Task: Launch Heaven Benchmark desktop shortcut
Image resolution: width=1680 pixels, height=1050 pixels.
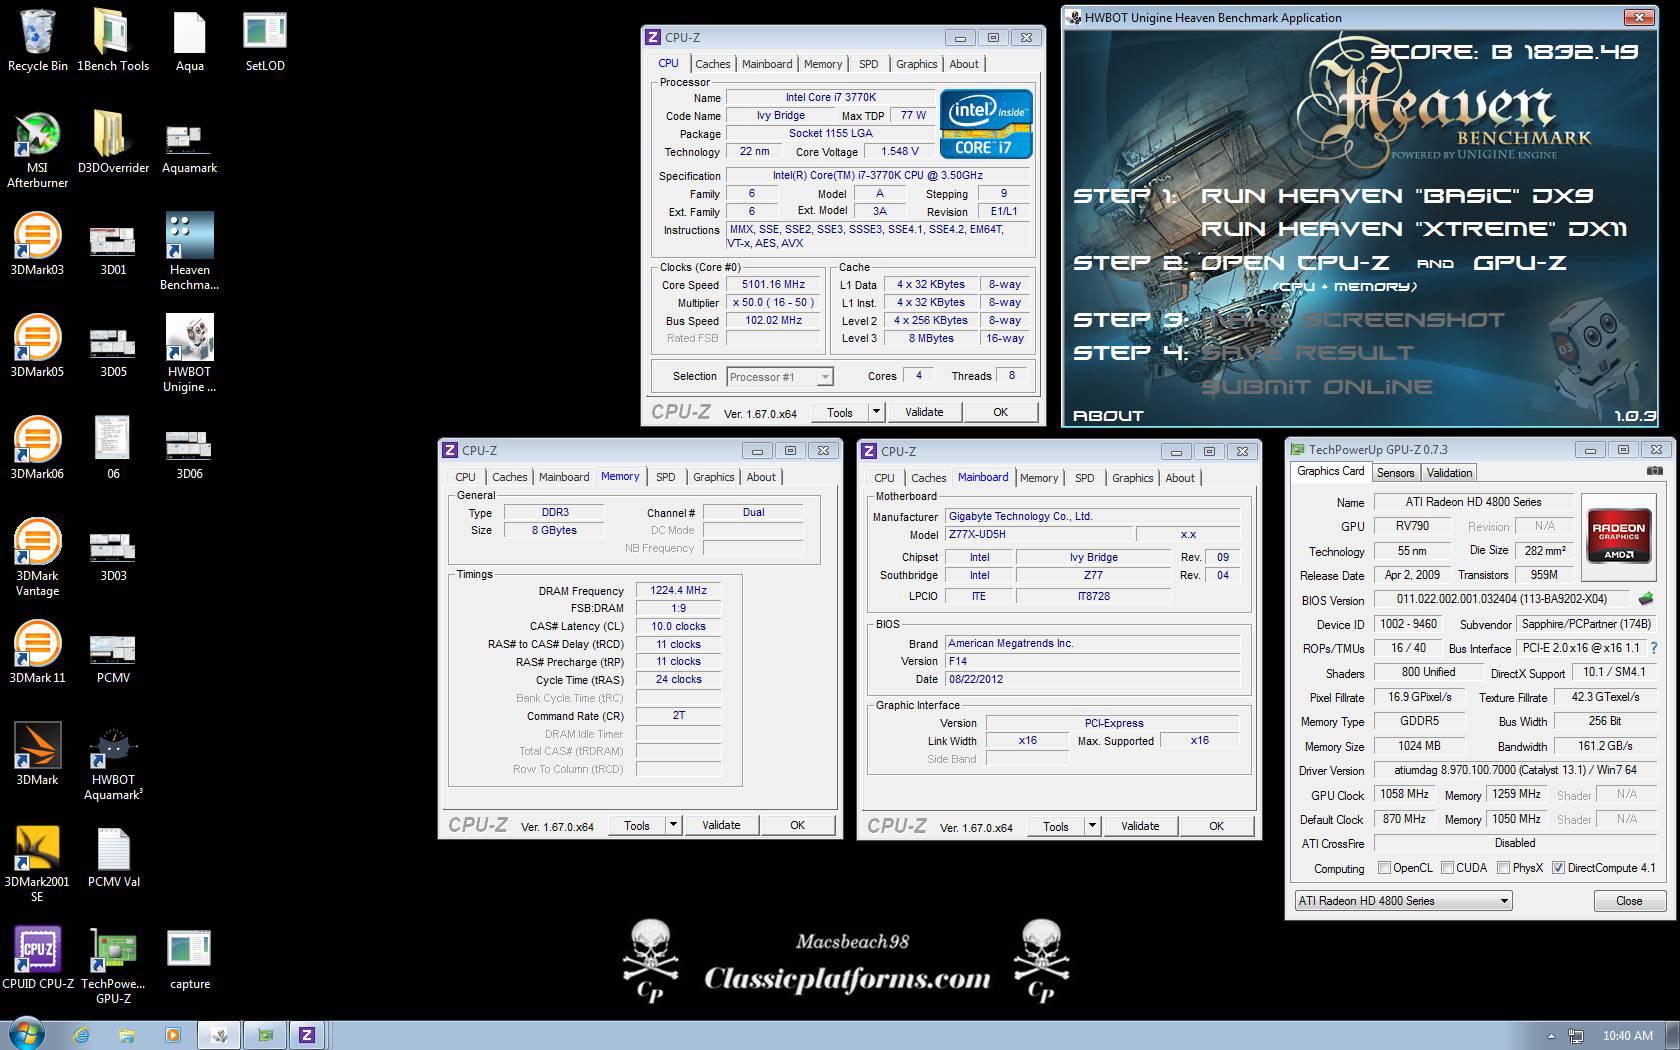Action: [x=189, y=251]
